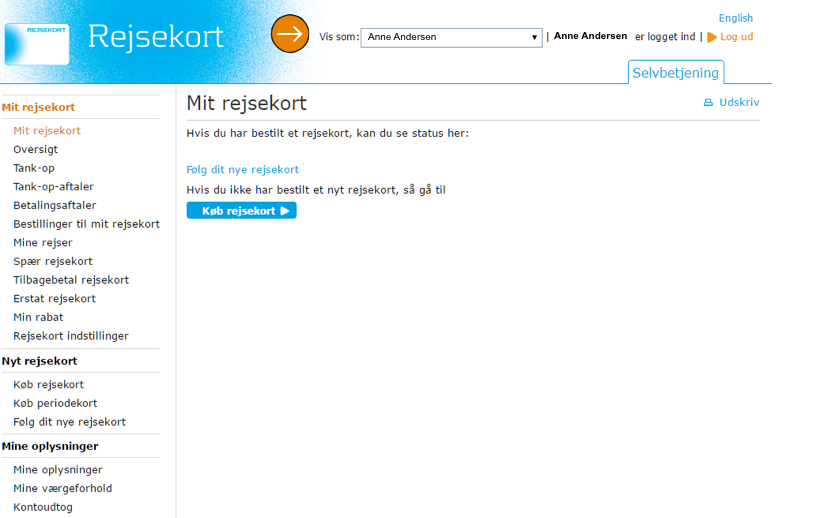Select Køb periodekort in sidebar
The width and height of the screenshot is (828, 518).
click(55, 403)
